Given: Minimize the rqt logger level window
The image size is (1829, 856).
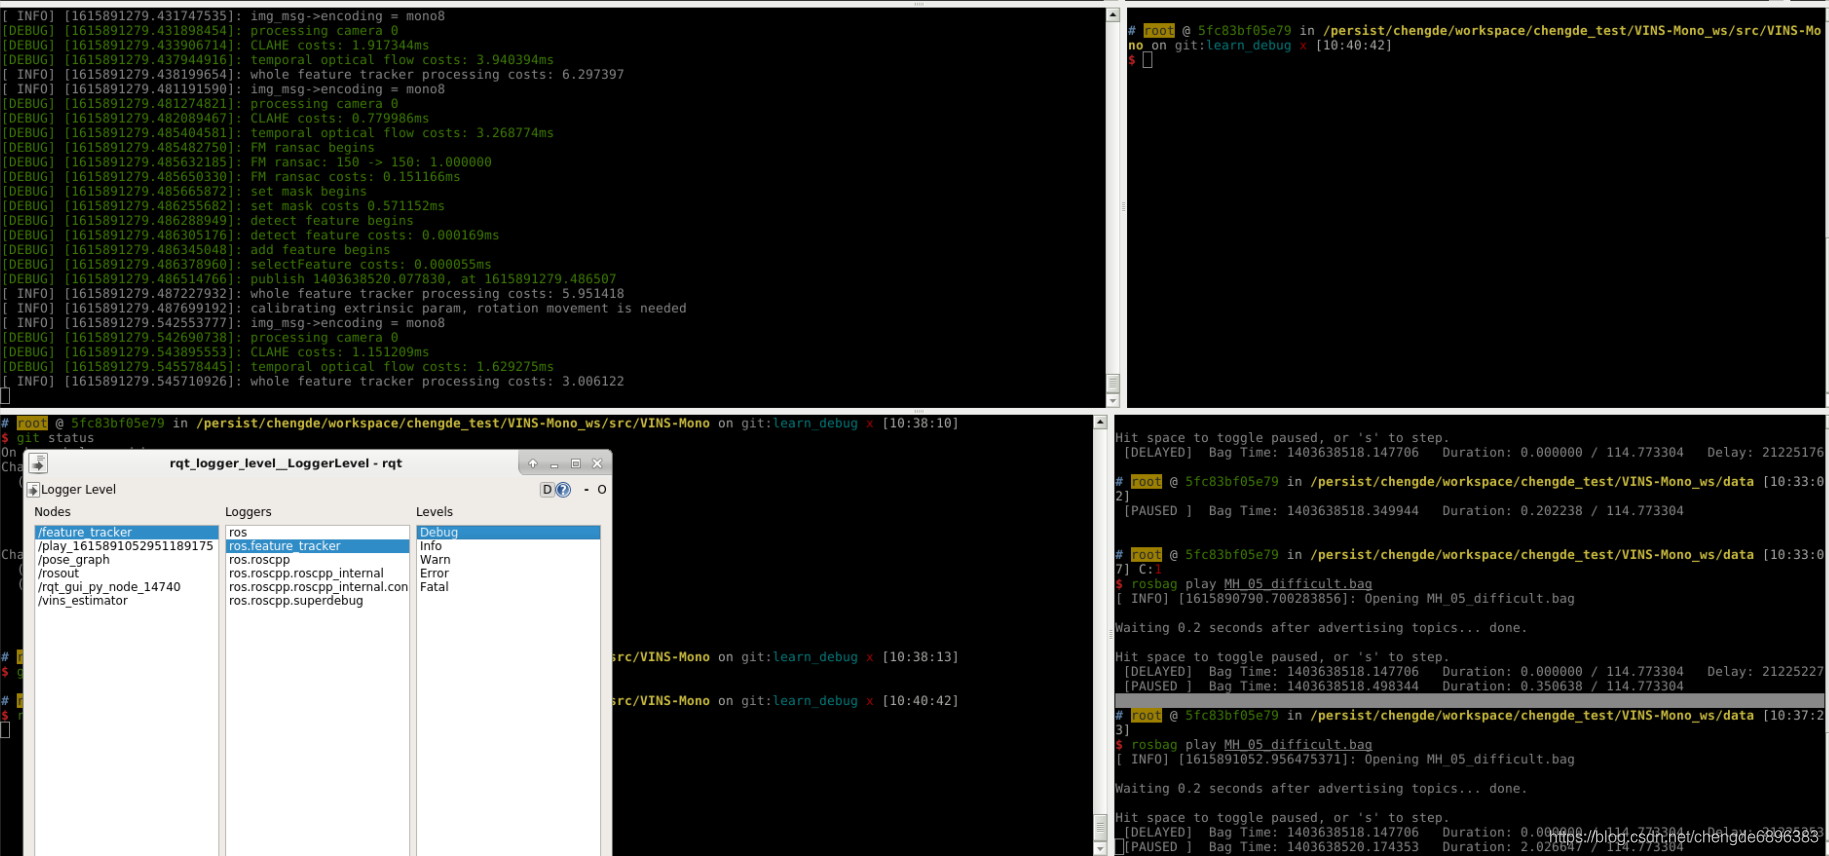Looking at the screenshot, I should pos(554,463).
